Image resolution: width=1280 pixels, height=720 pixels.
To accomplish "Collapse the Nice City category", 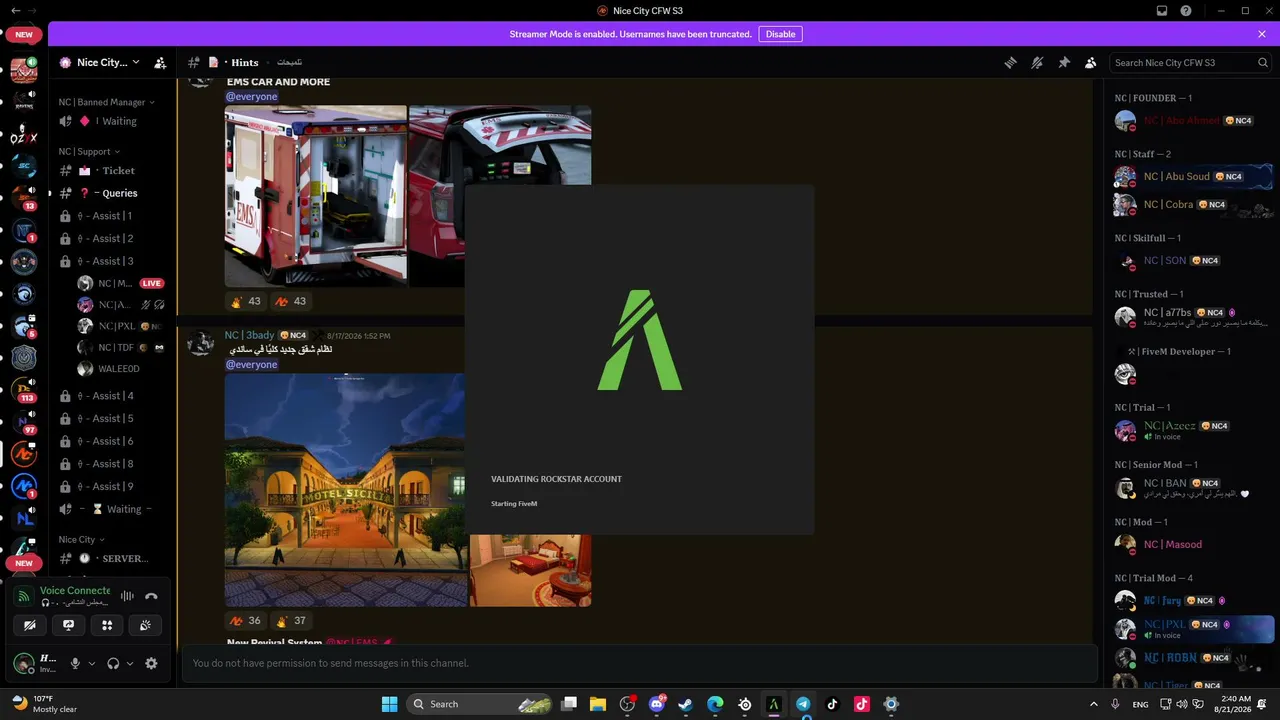I will (82, 540).
